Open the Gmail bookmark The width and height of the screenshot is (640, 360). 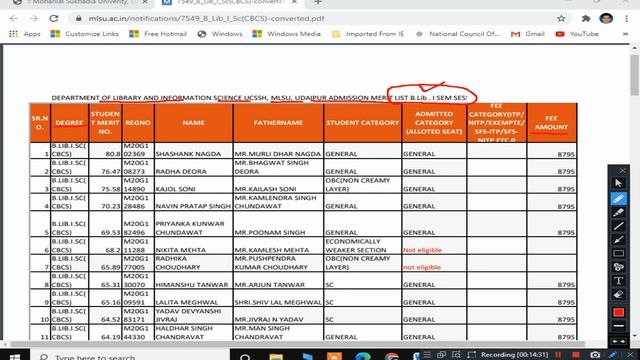pos(528,34)
